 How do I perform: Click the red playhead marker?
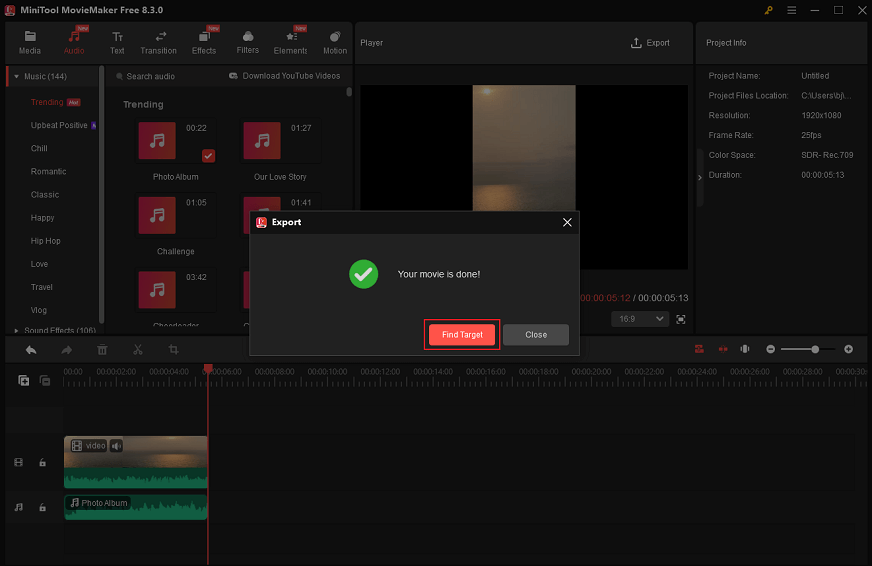(208, 369)
